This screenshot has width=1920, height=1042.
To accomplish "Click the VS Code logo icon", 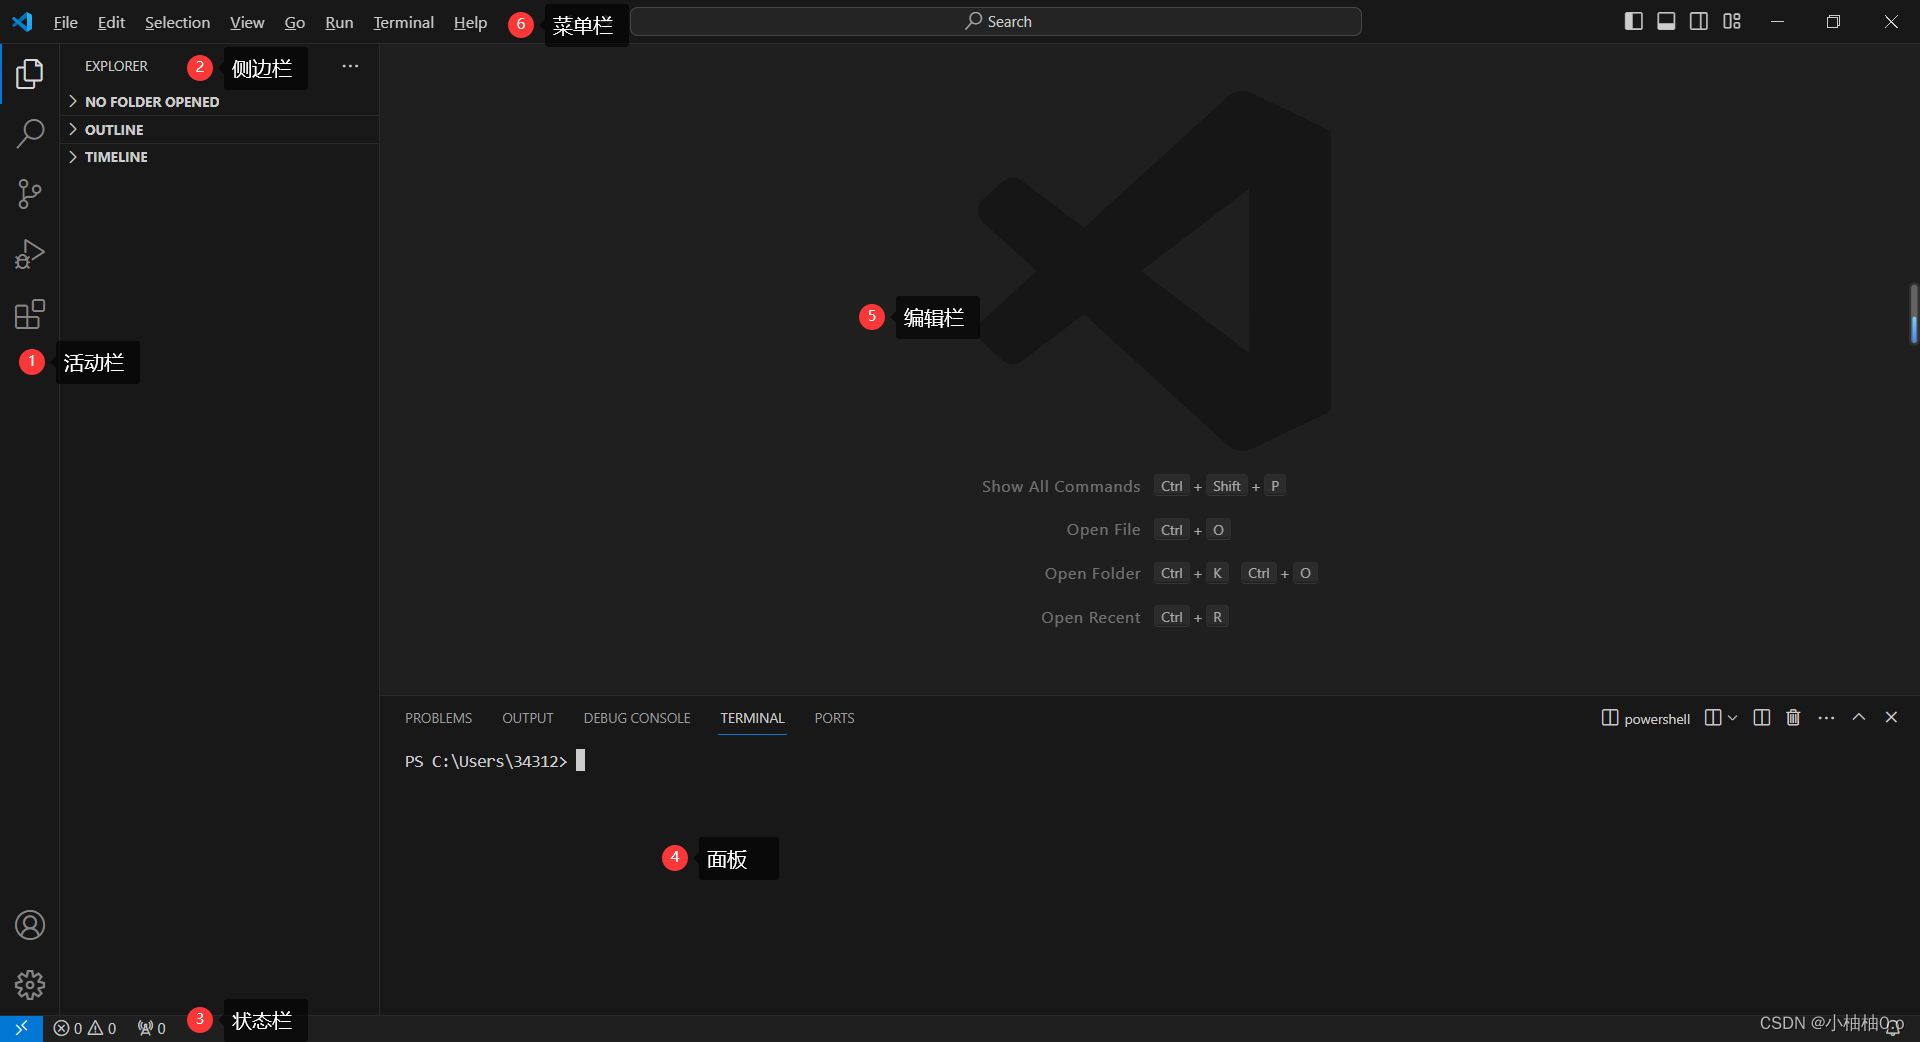I will click(x=22, y=21).
